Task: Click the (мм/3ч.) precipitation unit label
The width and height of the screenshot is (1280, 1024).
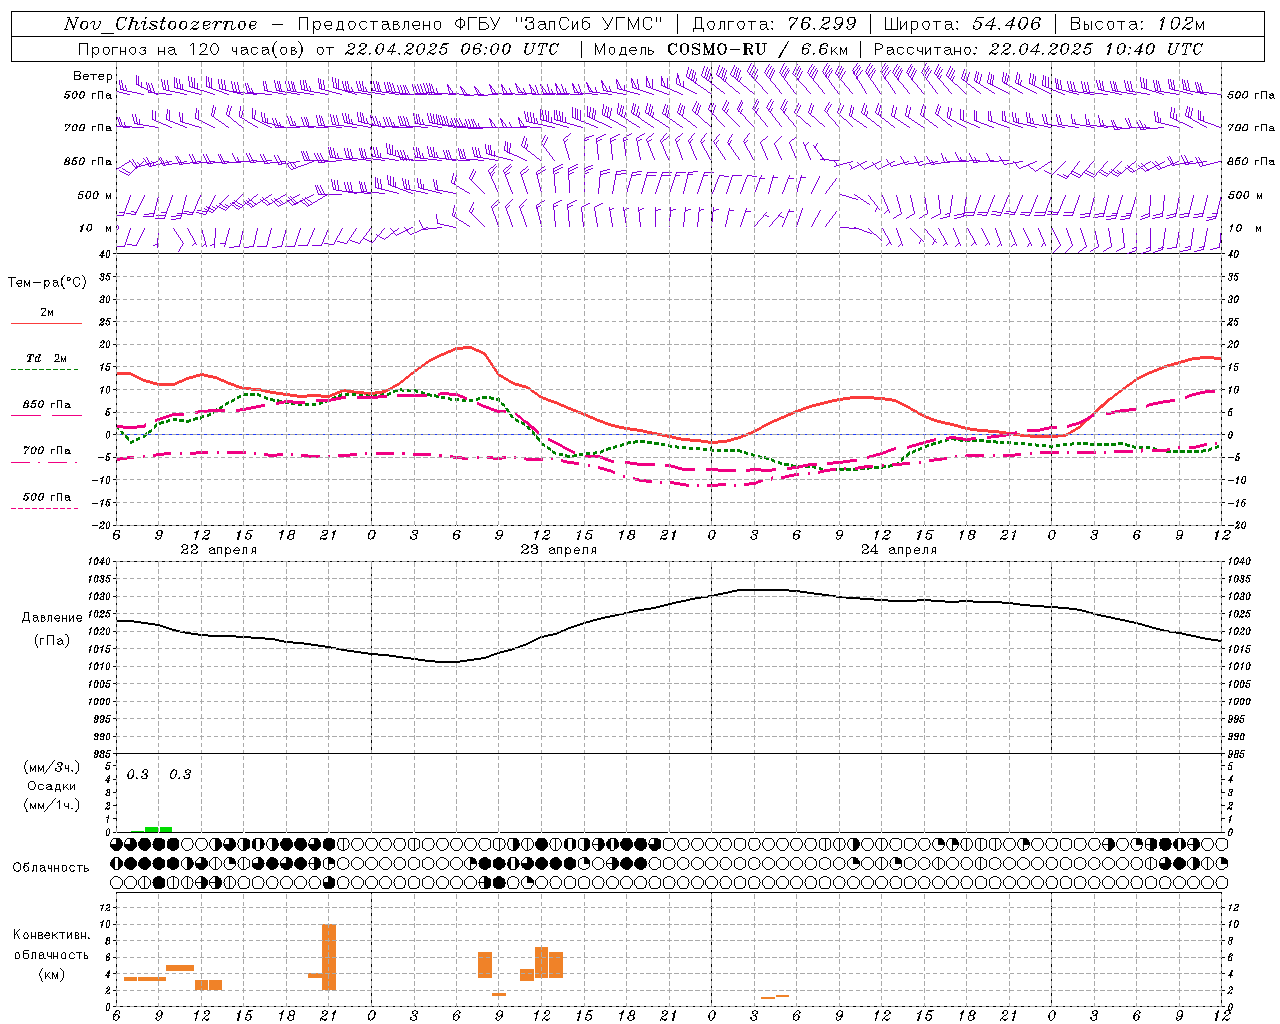Action: click(x=52, y=767)
